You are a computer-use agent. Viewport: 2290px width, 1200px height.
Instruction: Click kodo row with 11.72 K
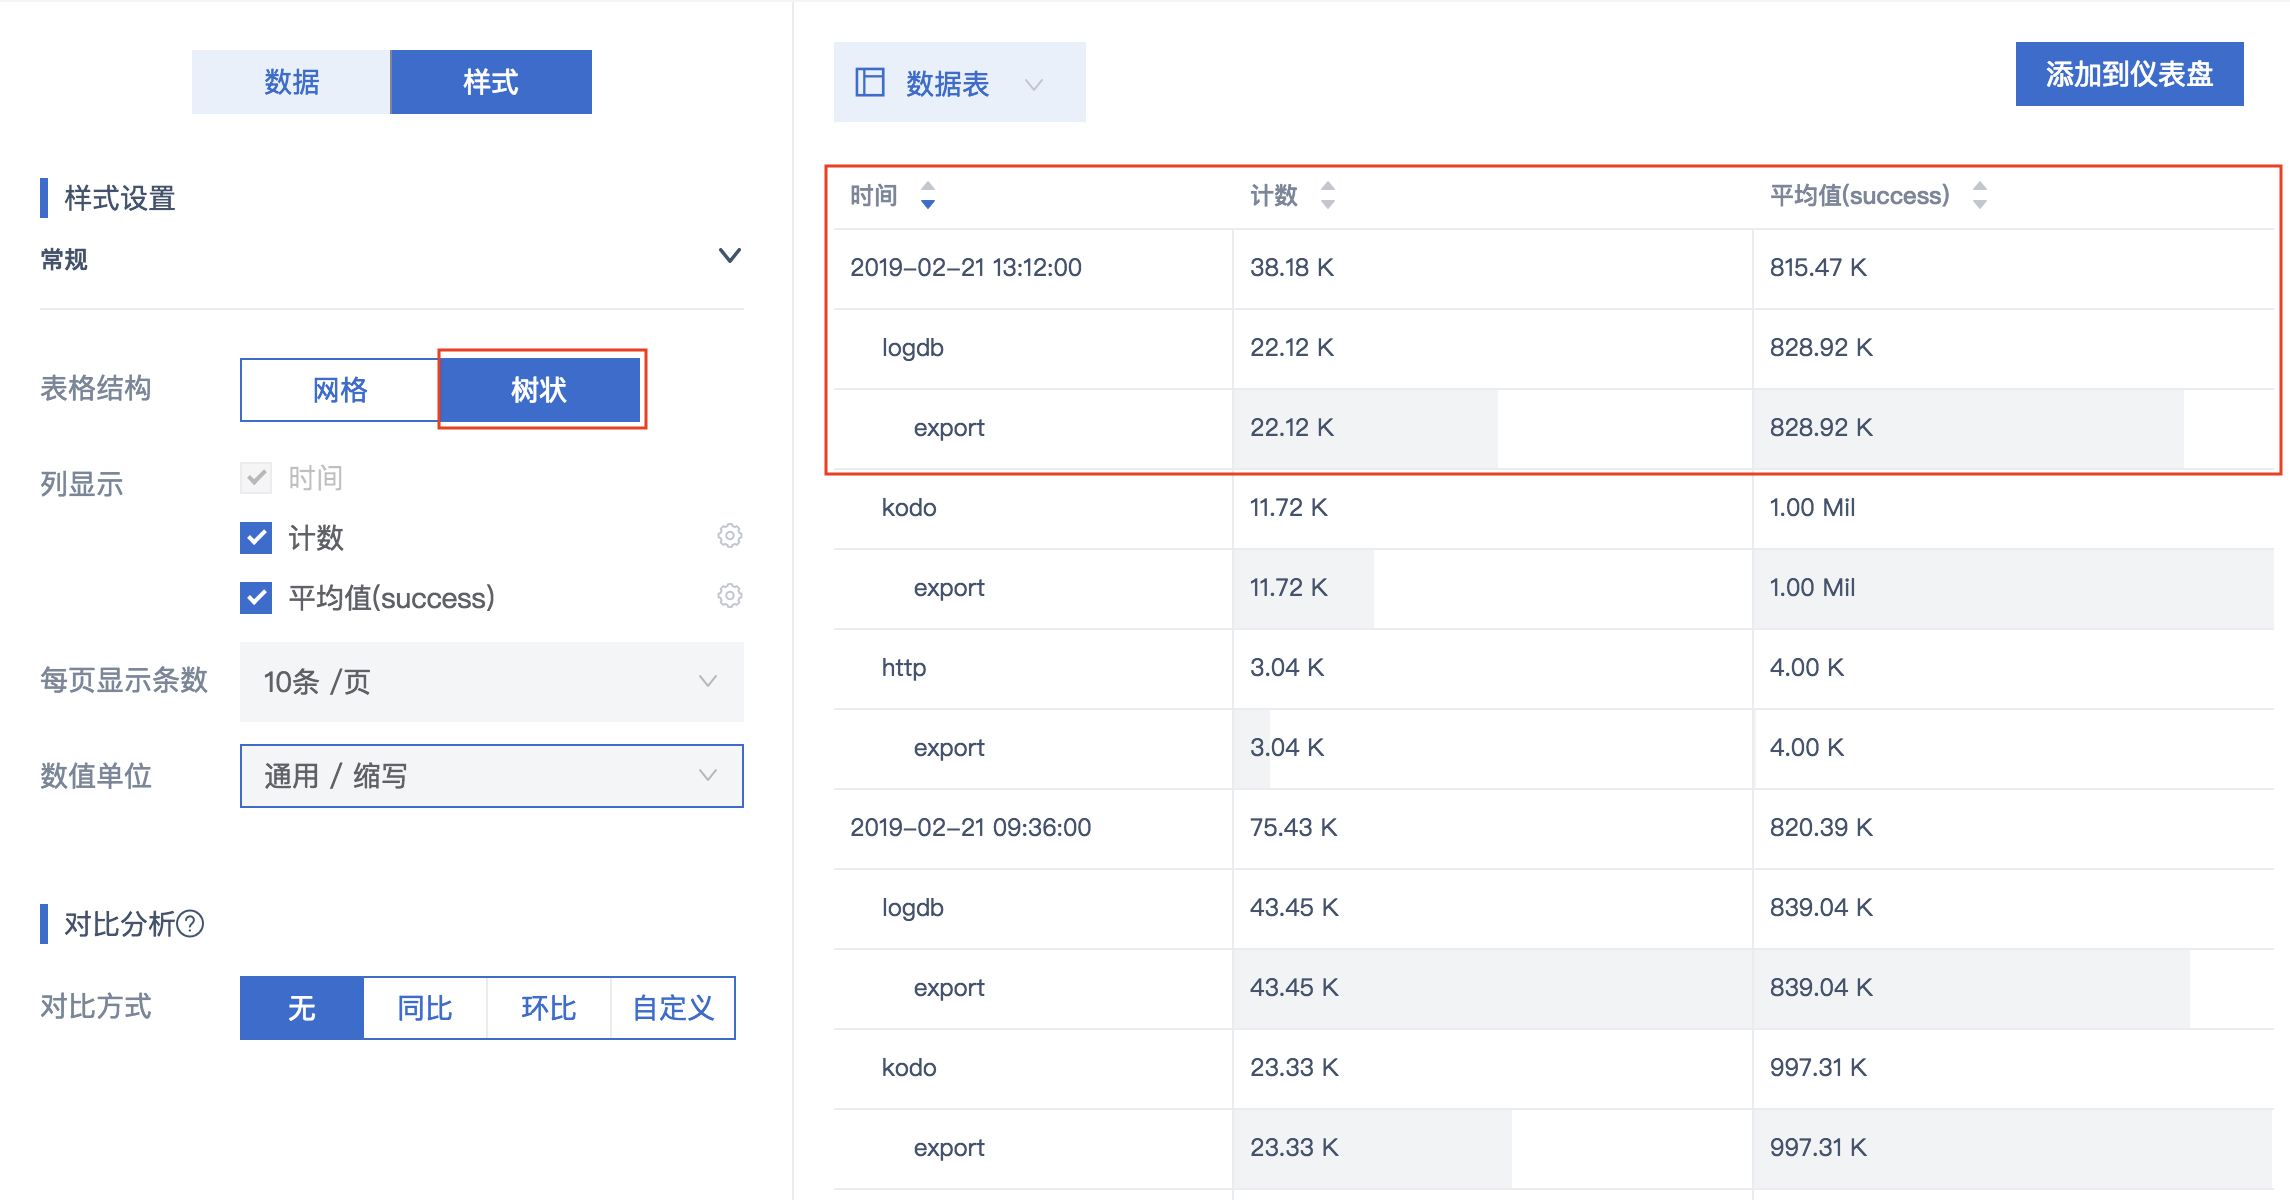coord(1554,508)
